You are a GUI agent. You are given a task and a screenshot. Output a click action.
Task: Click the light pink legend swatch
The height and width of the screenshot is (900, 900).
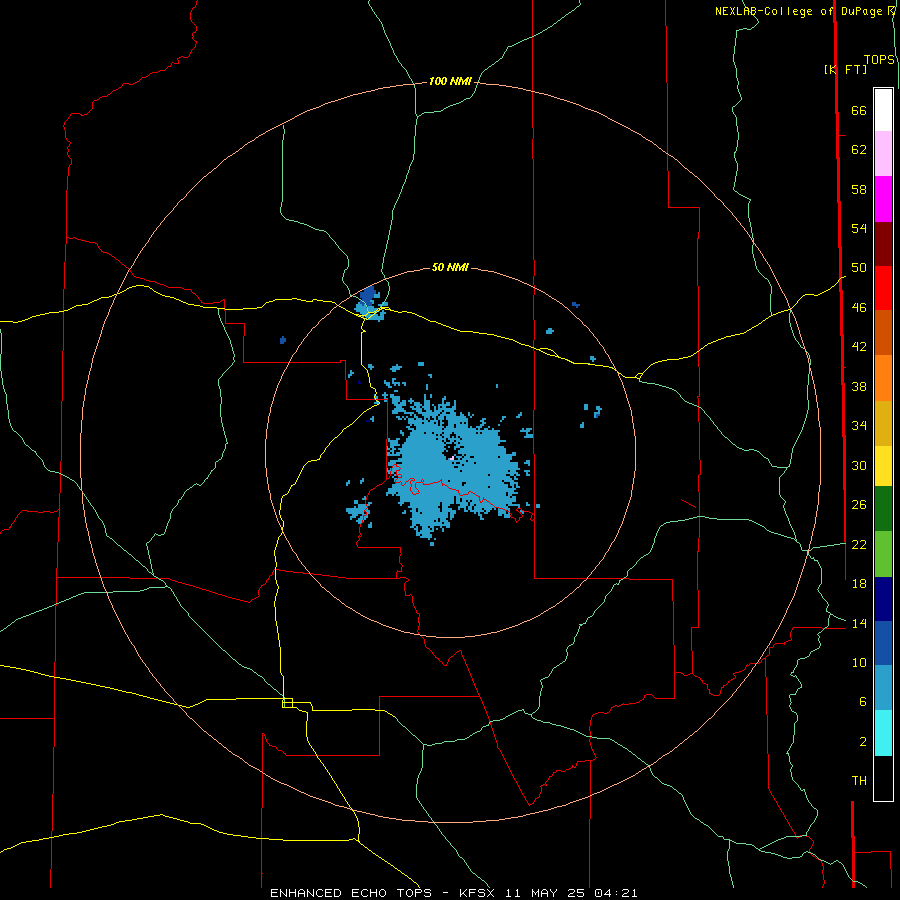(x=883, y=153)
